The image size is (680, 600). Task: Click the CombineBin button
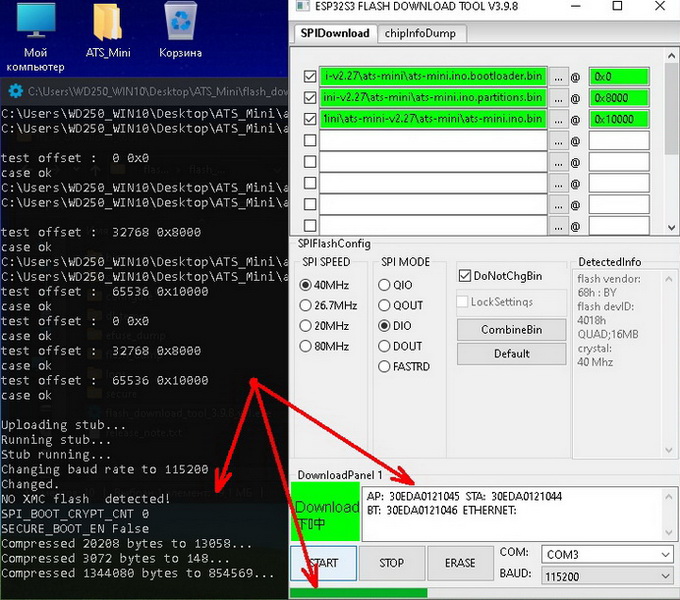511,330
